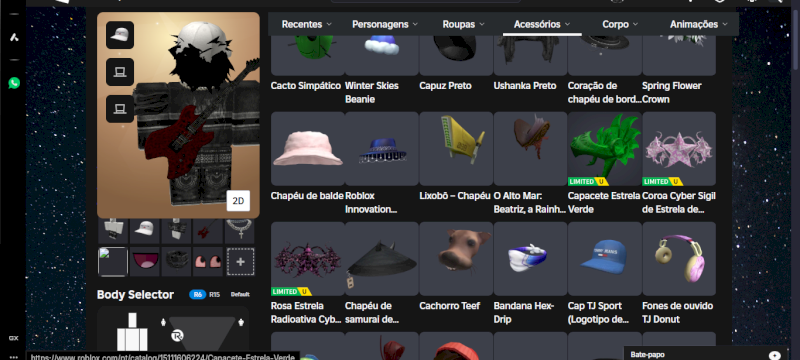Viewport: 800px width, 360px height.
Task: Click the white cap accessory slot icon
Action: [x=120, y=35]
